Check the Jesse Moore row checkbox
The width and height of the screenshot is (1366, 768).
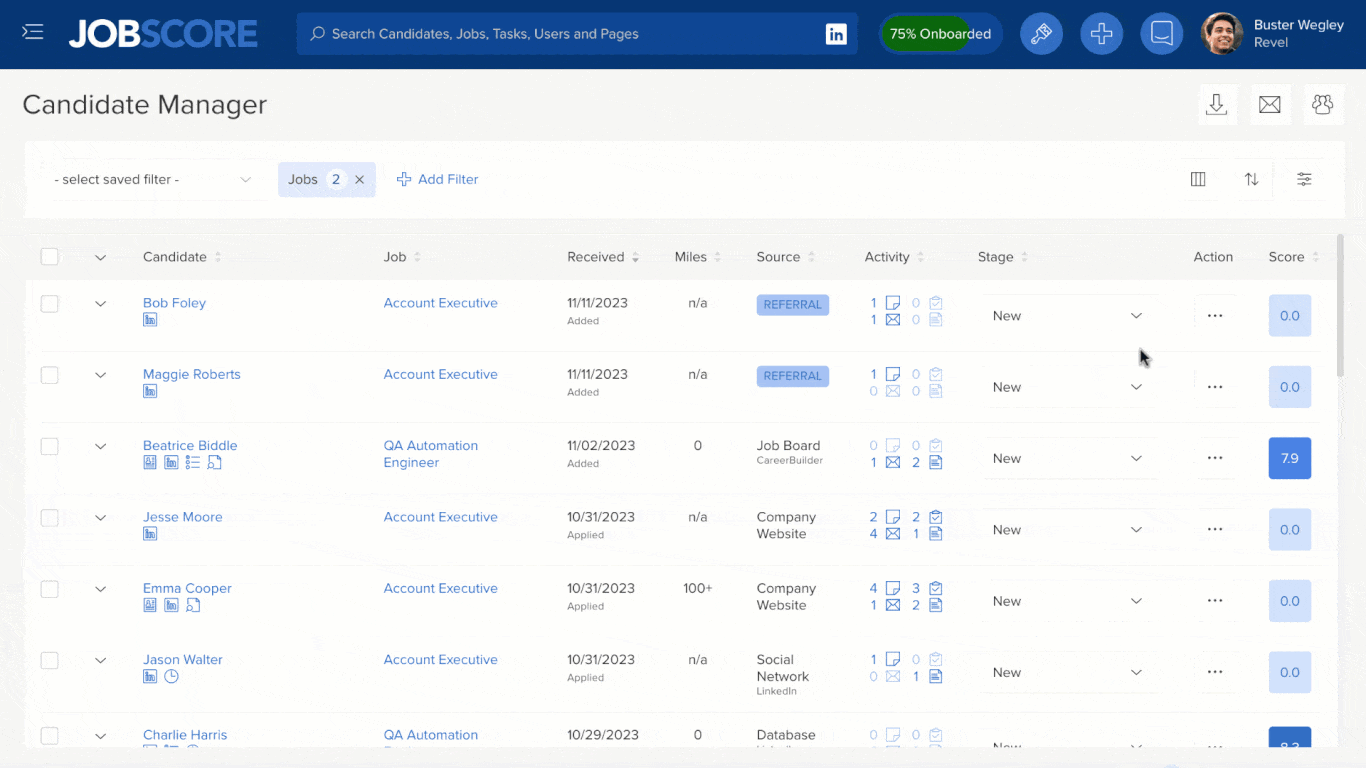(x=49, y=518)
